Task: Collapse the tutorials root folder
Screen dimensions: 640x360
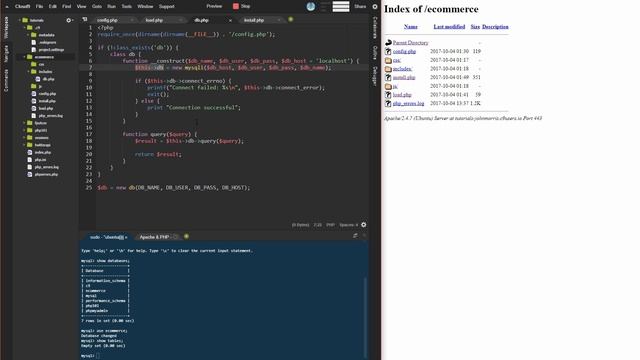Action: [19, 20]
